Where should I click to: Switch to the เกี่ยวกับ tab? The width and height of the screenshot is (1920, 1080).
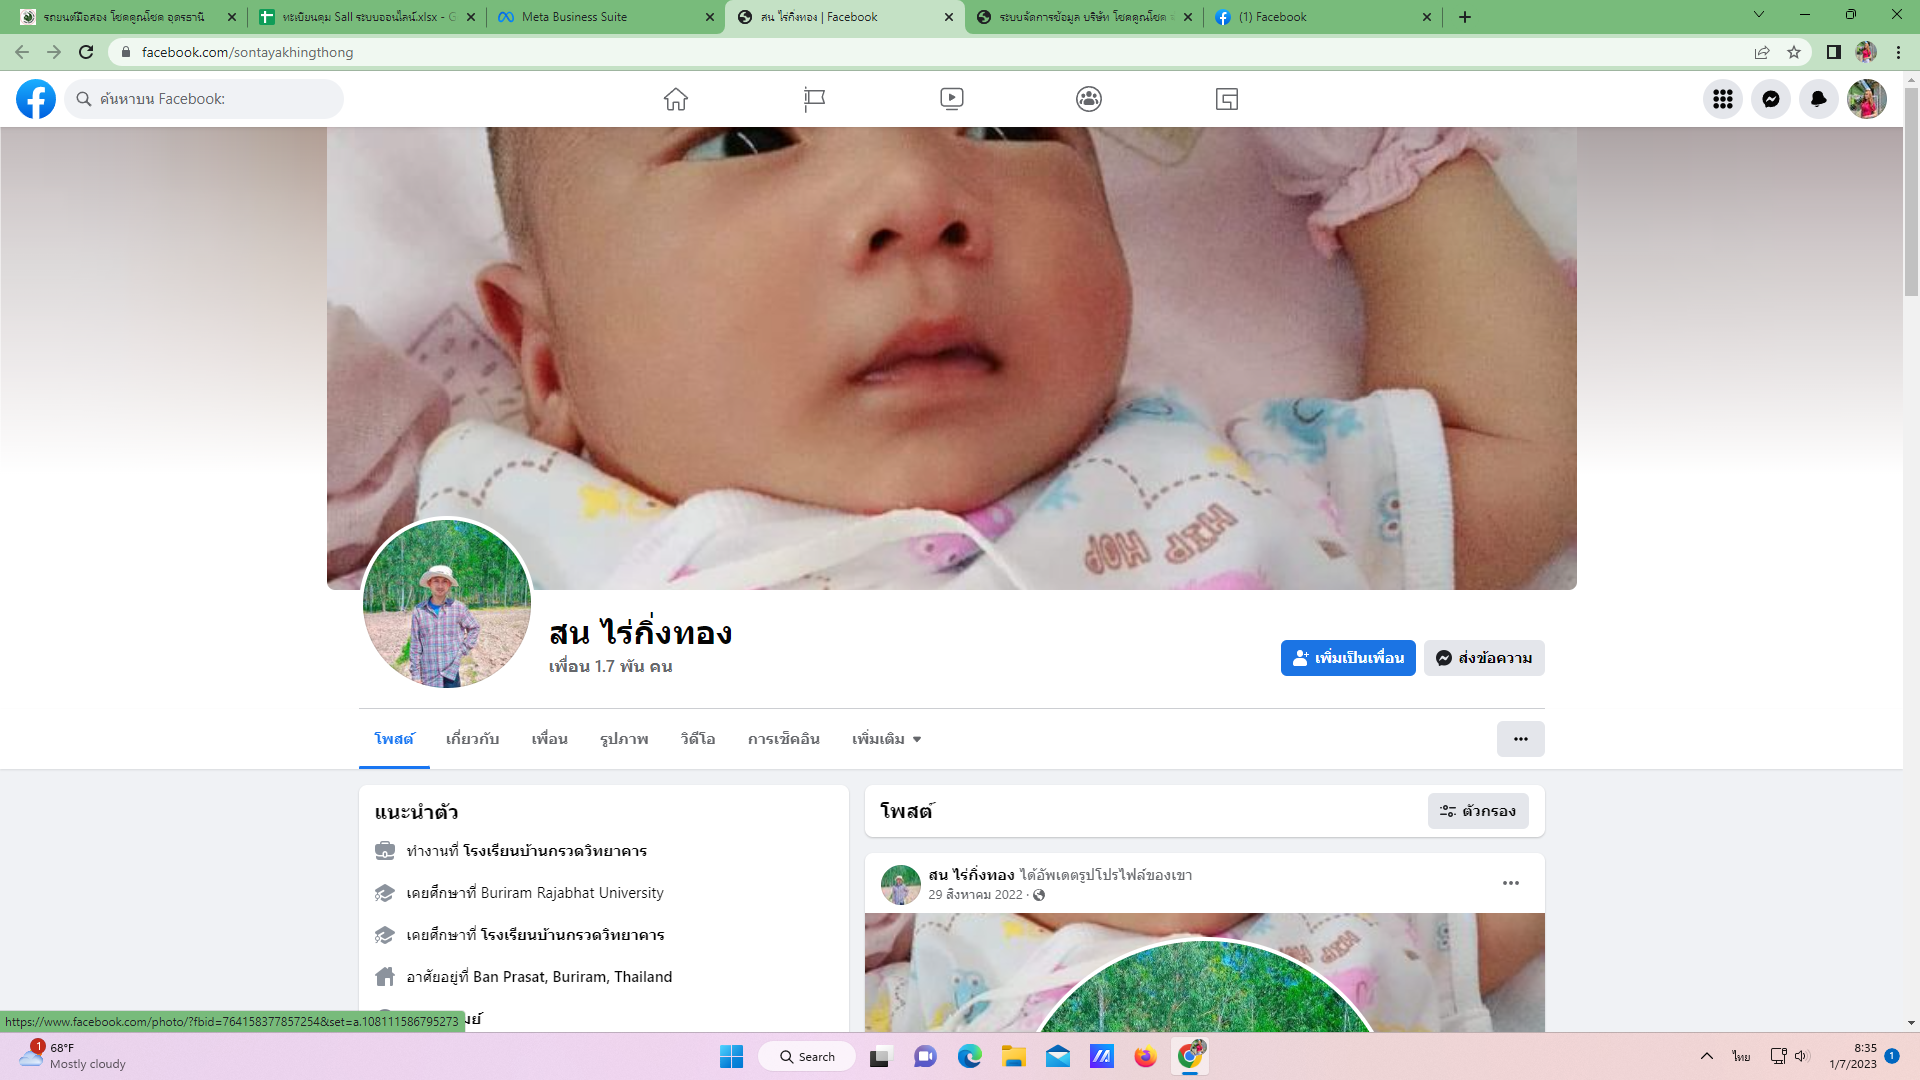(x=472, y=739)
